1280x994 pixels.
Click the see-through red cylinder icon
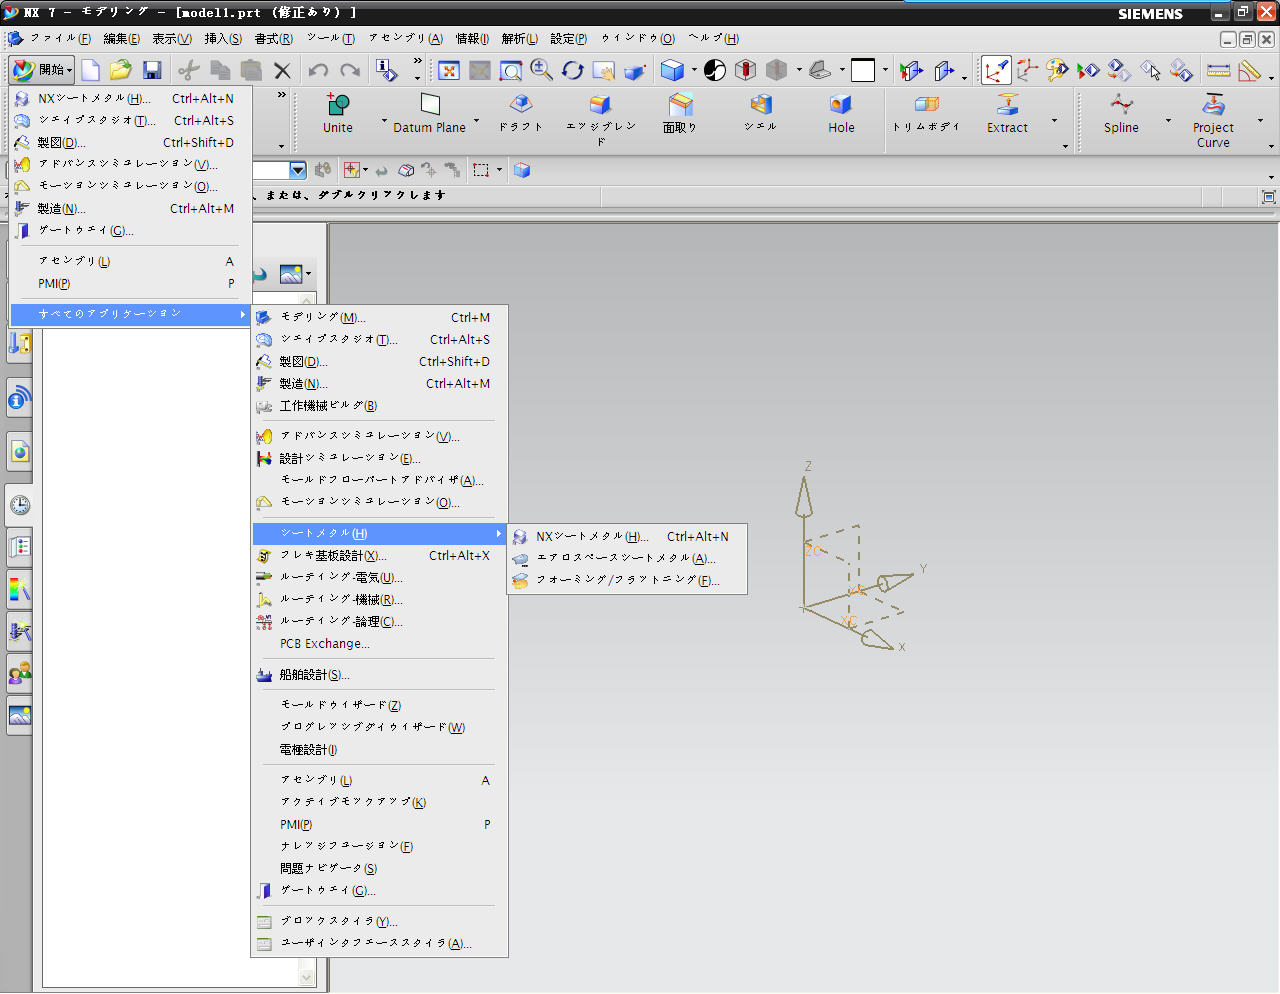point(746,70)
